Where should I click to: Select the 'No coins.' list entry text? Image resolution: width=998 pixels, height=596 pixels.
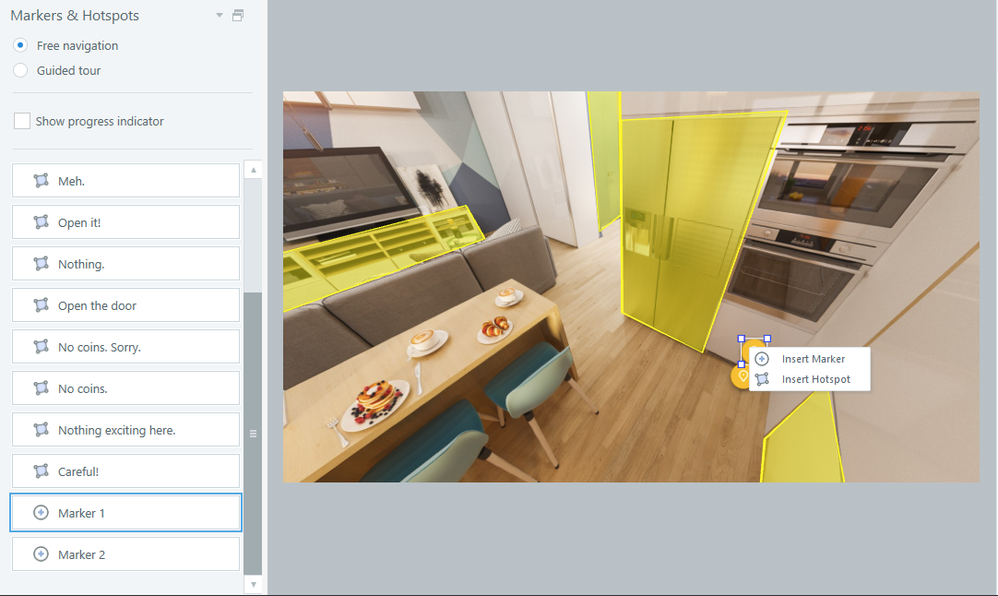(x=83, y=389)
